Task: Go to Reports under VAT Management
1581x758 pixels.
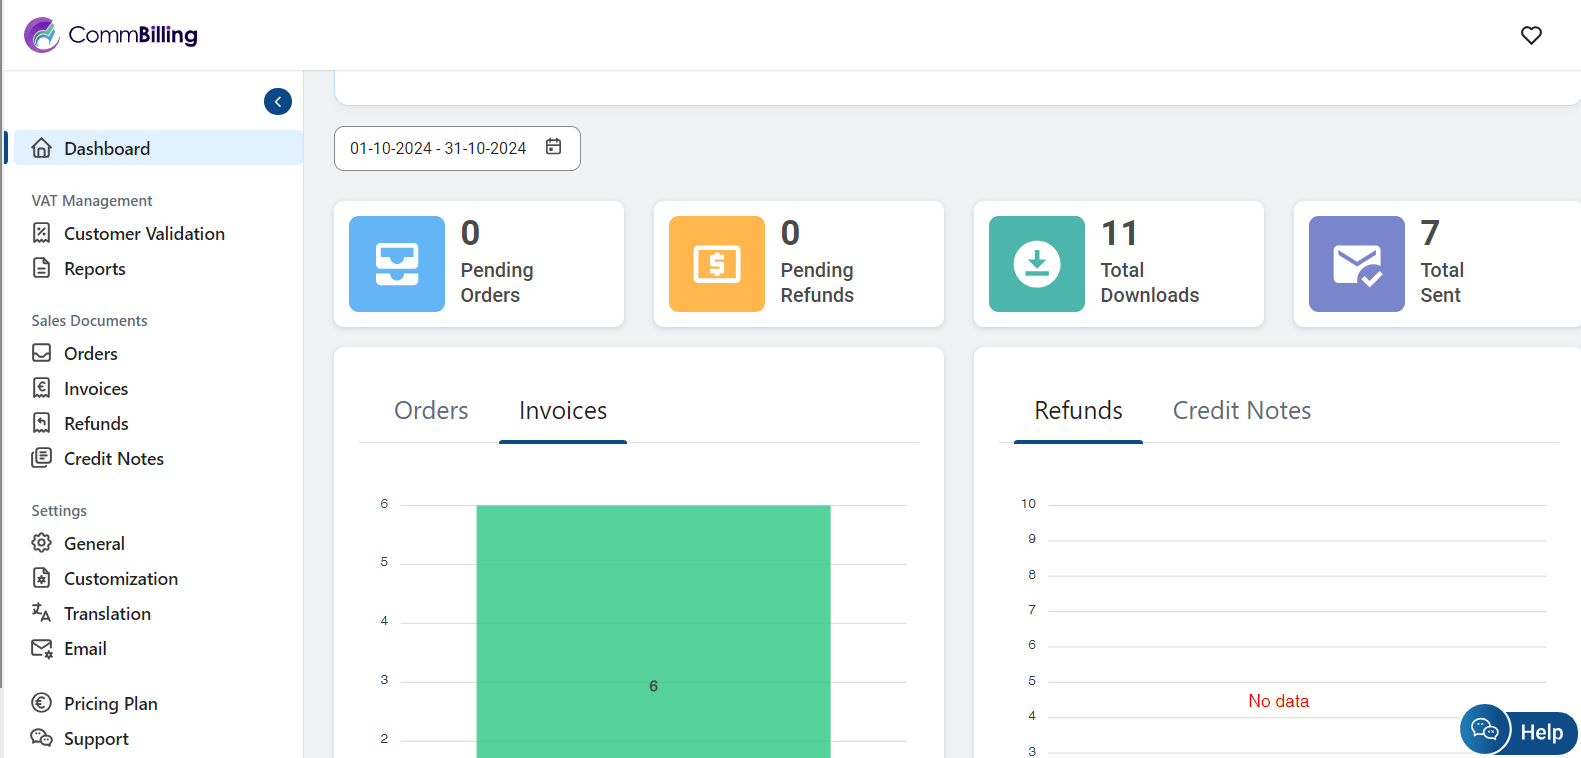Action: [94, 269]
